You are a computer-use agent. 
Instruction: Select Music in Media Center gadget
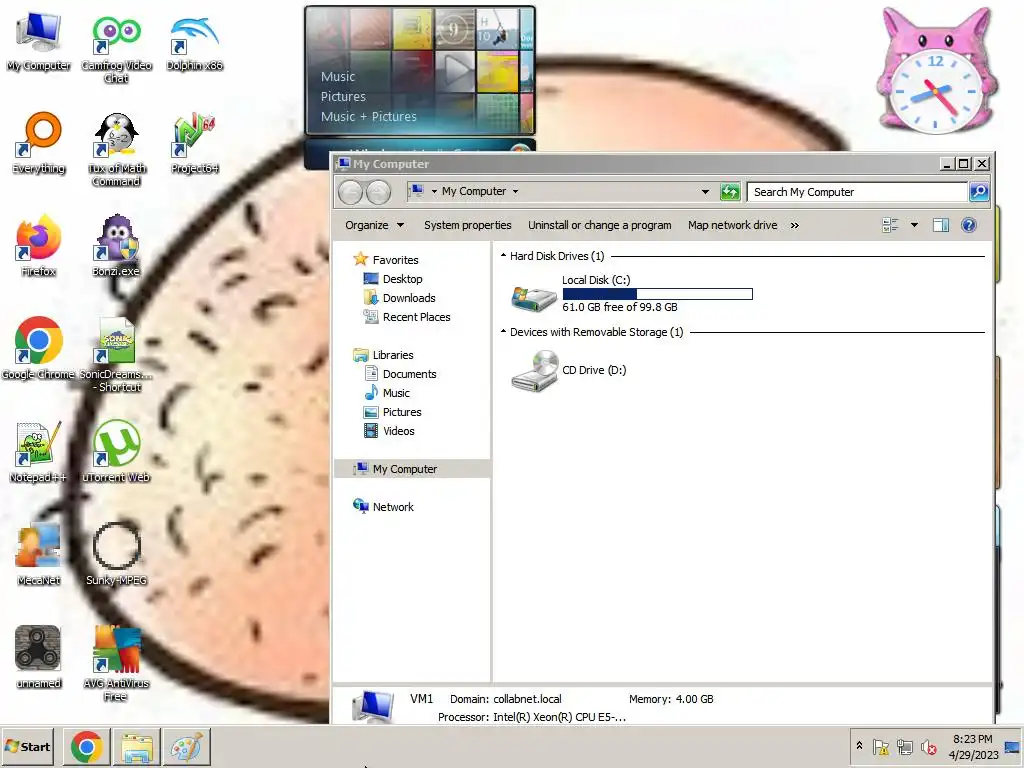(338, 76)
